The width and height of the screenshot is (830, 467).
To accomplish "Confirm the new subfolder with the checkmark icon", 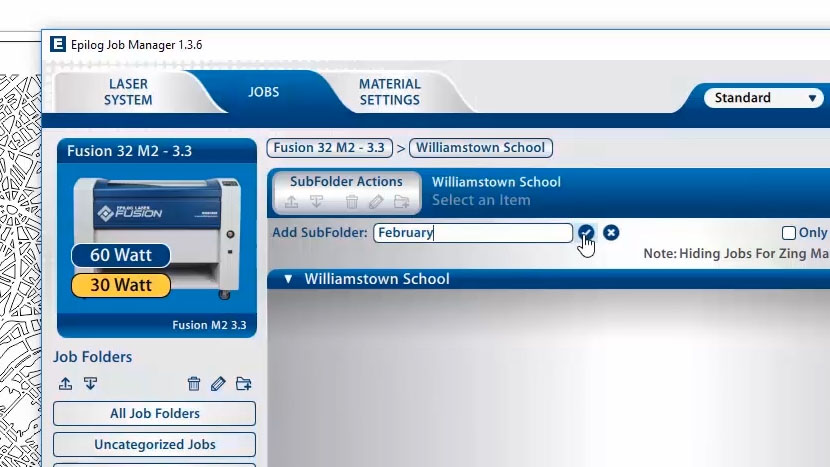I will click(586, 233).
